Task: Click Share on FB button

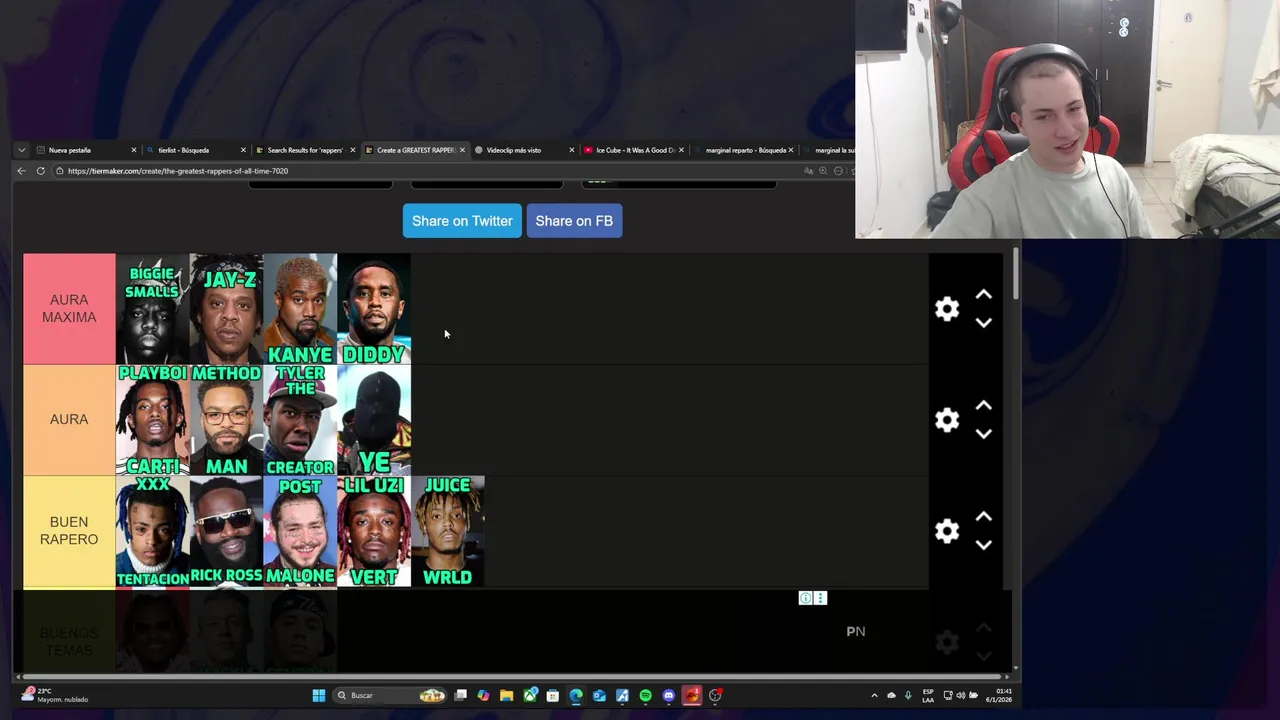Action: click(574, 221)
